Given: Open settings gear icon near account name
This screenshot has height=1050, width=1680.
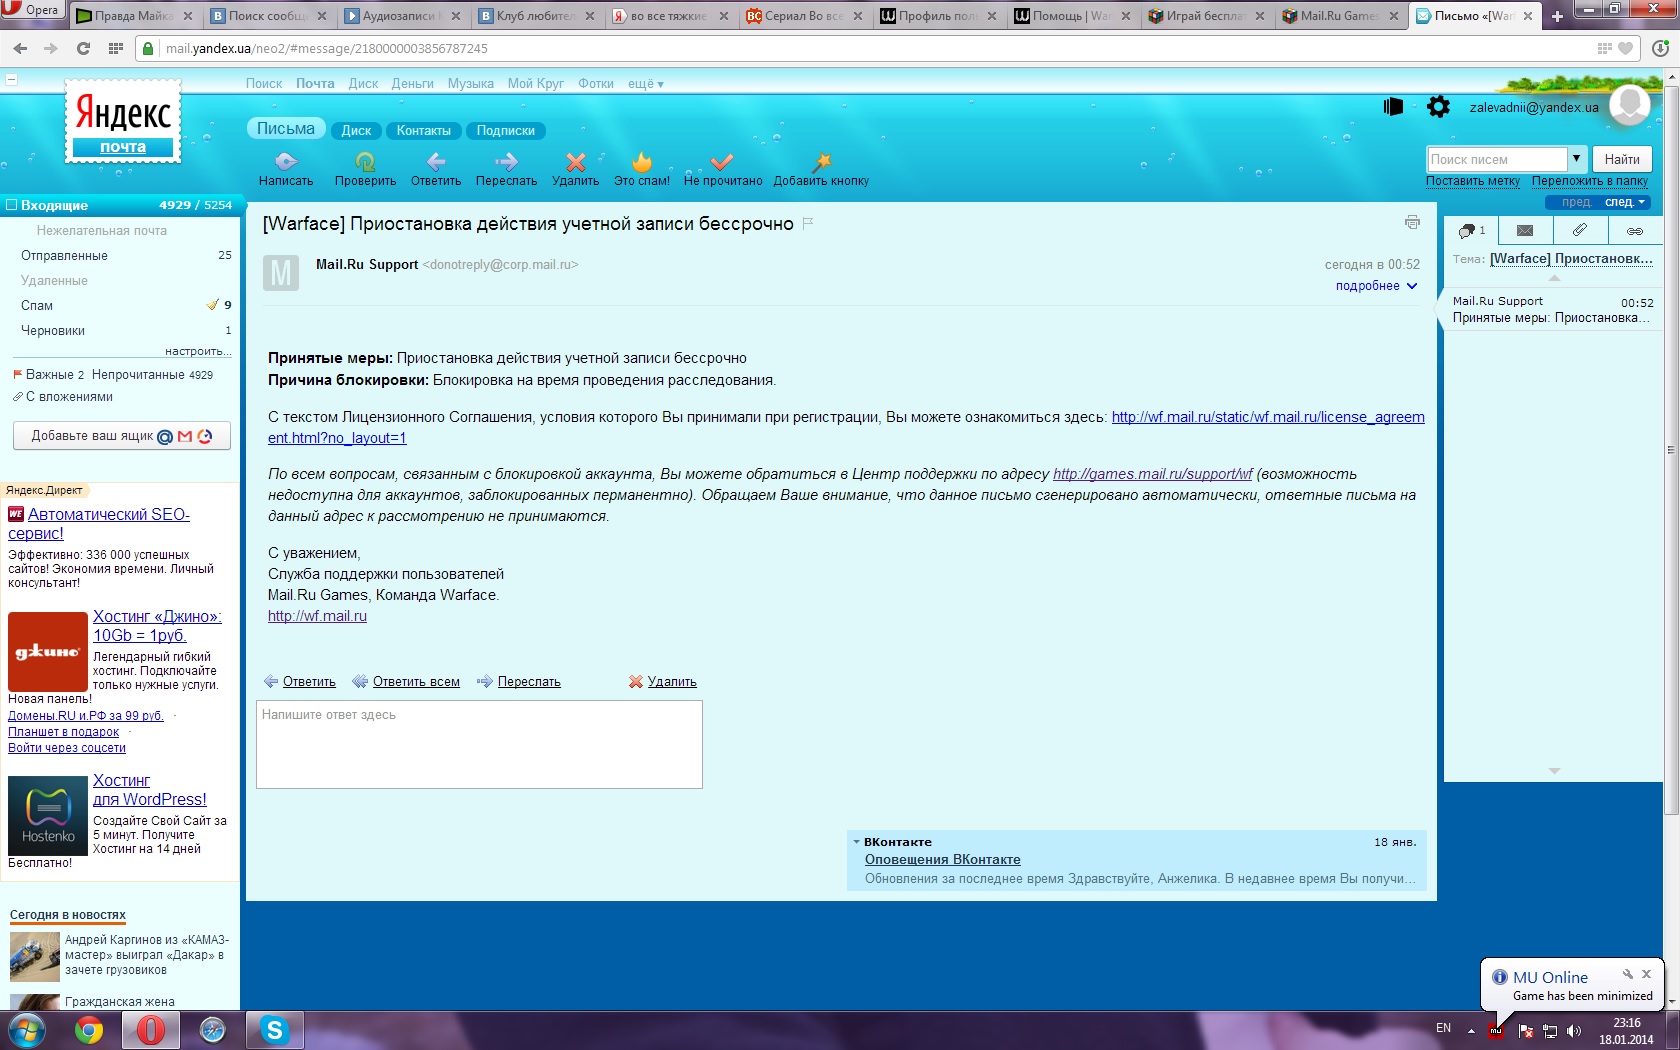Looking at the screenshot, I should click(1438, 107).
